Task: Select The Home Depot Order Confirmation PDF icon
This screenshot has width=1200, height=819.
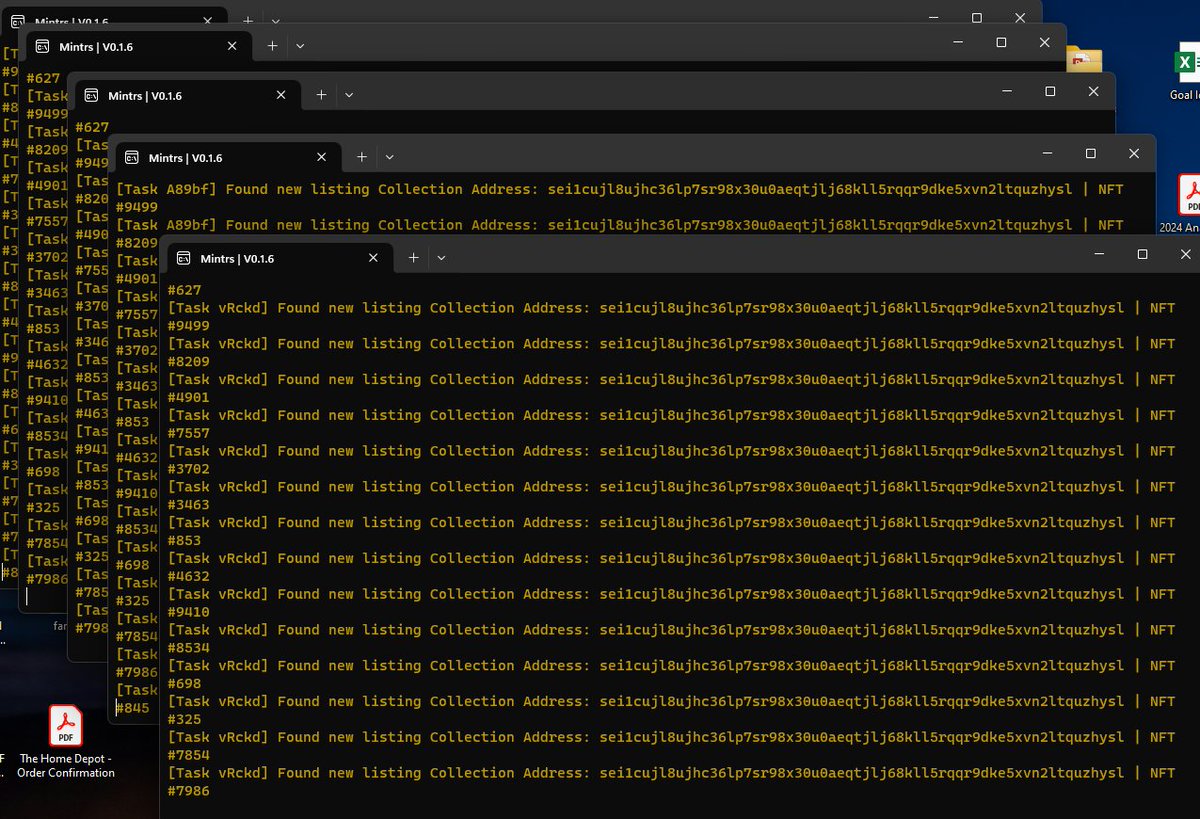Action: pos(66,742)
